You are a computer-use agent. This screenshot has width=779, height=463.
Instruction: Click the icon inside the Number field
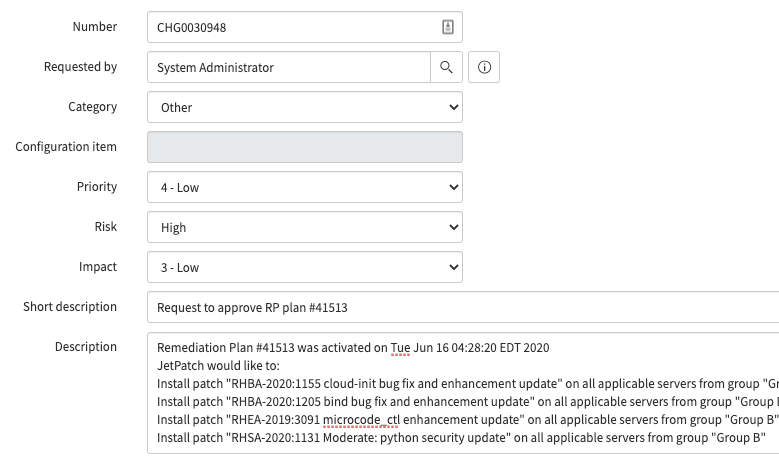[448, 27]
